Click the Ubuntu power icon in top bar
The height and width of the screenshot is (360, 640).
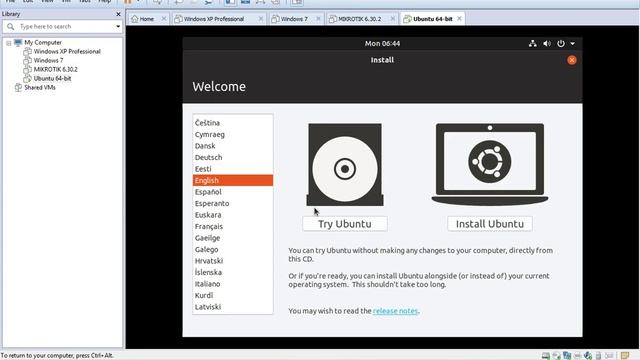(x=561, y=43)
